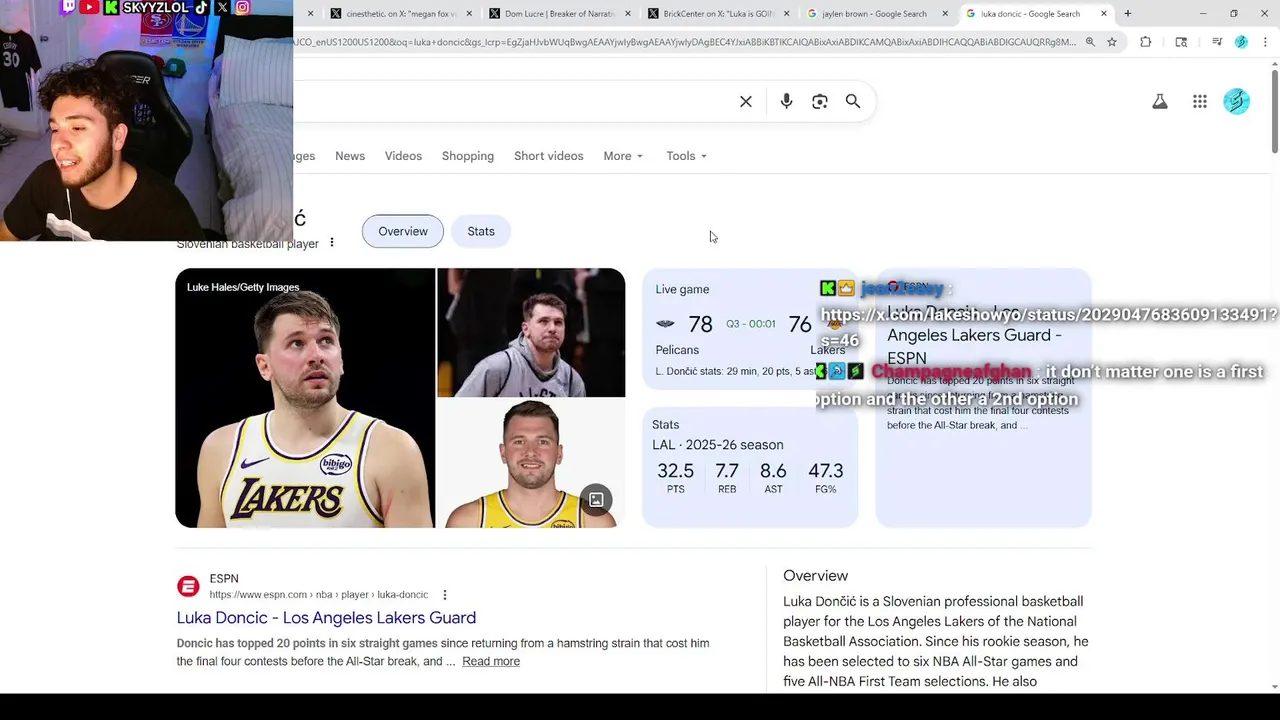Open a new browser tab

coord(1128,14)
